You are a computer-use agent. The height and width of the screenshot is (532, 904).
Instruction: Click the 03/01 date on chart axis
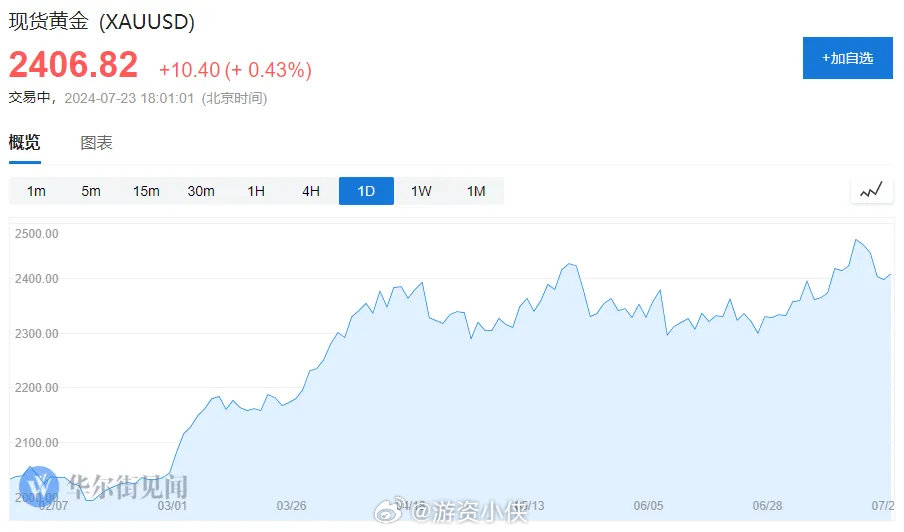[x=172, y=506]
